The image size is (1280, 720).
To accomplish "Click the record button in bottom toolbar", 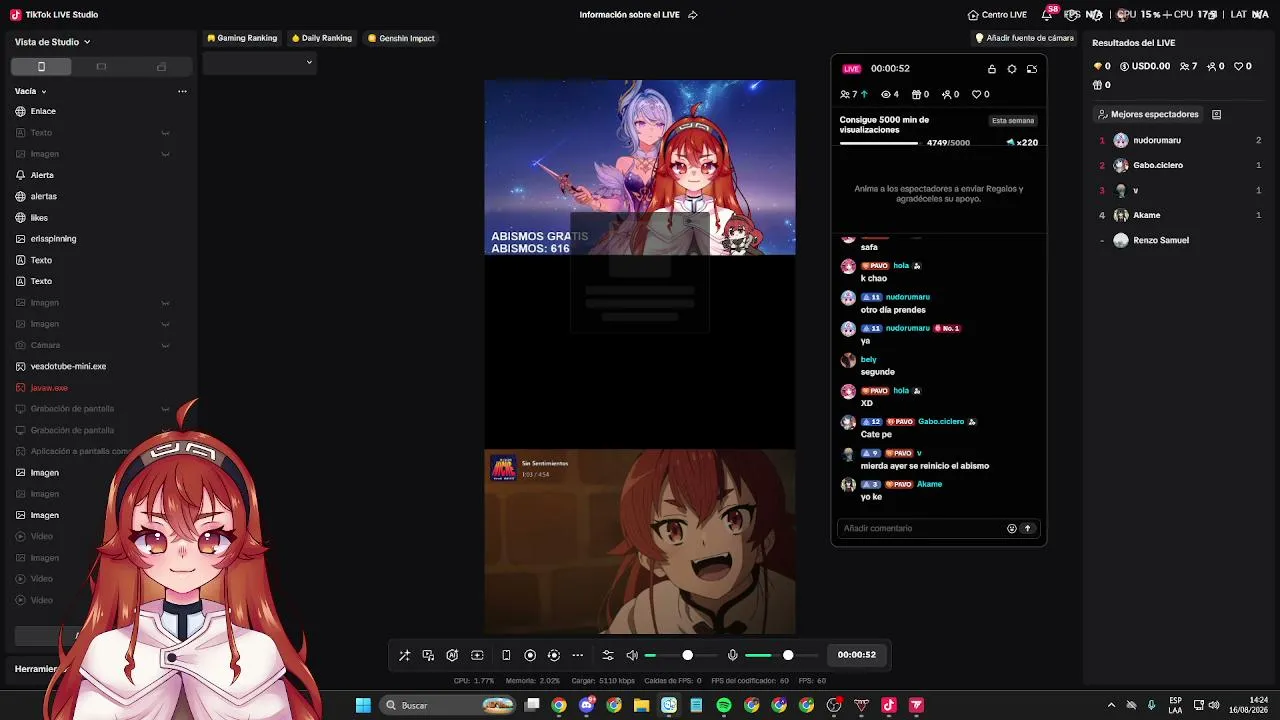I will tap(530, 655).
